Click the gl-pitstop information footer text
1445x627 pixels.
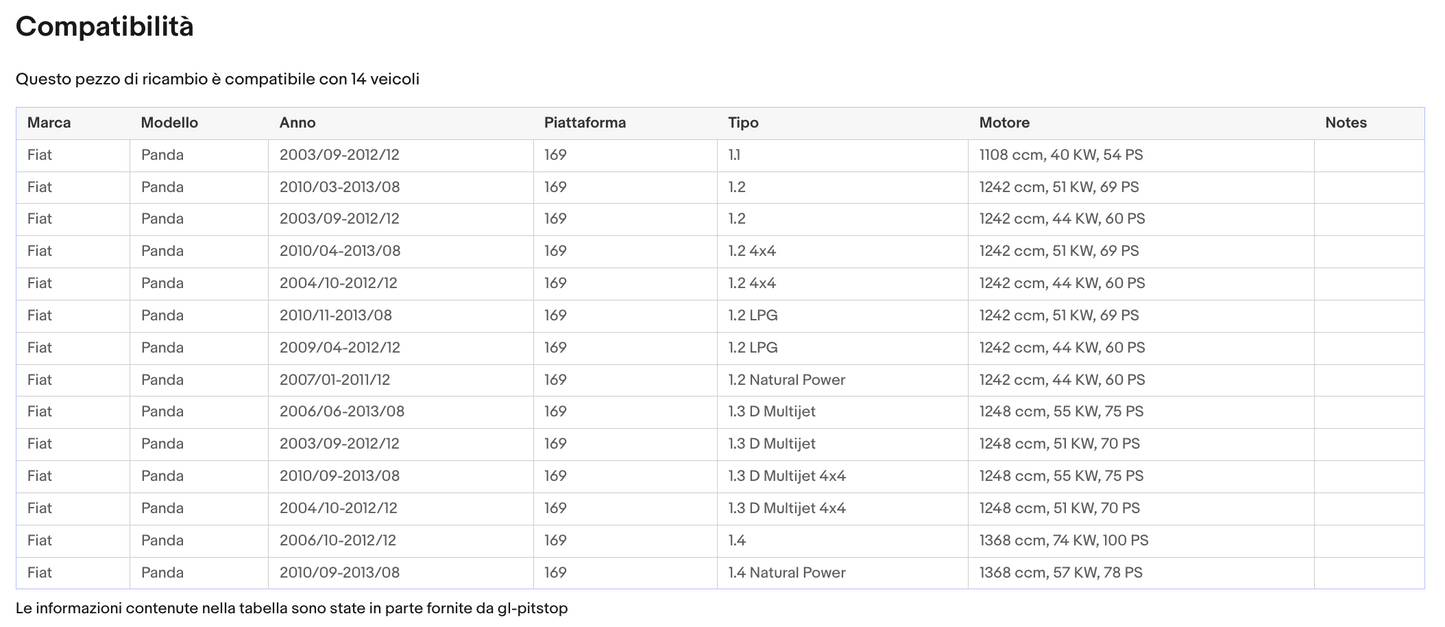point(291,608)
